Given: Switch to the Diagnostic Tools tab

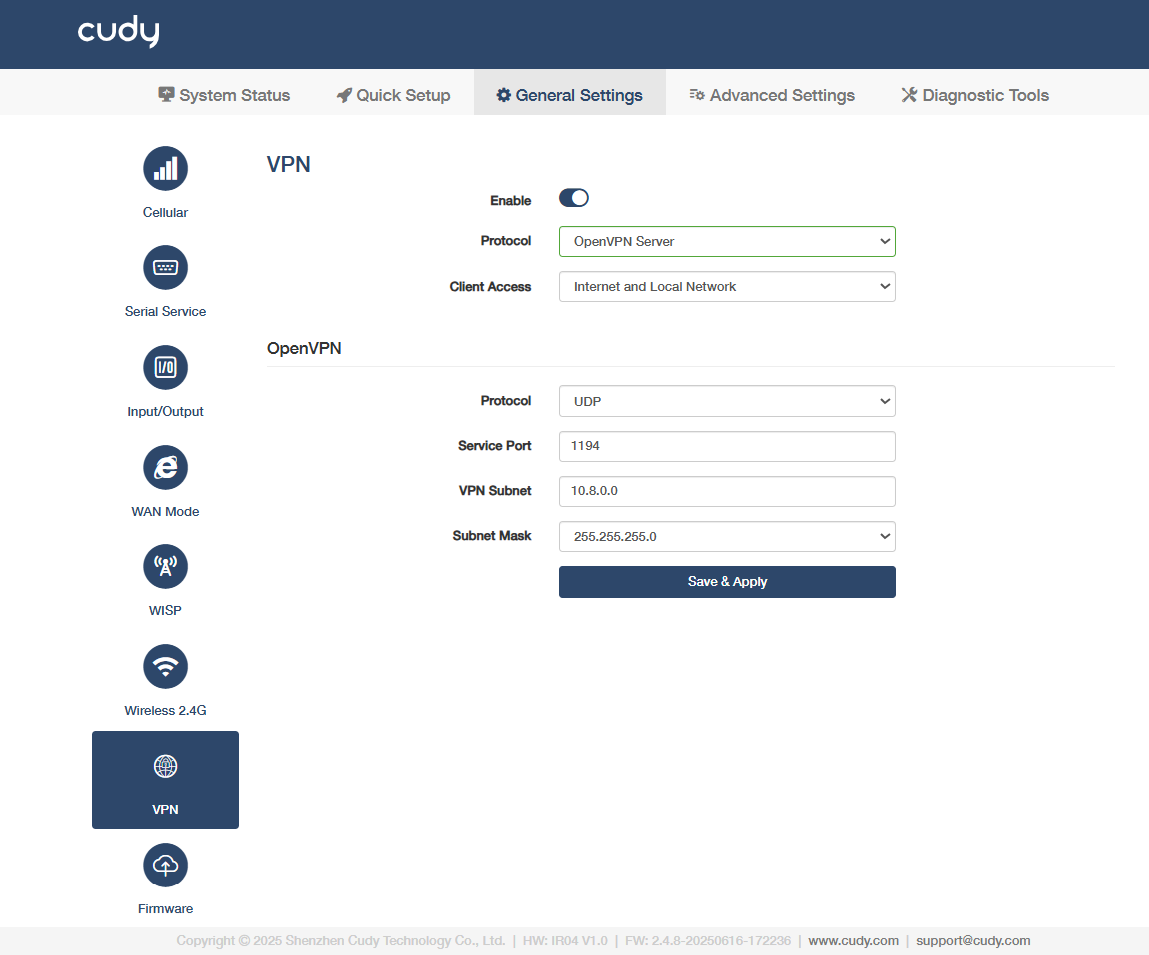Looking at the screenshot, I should (x=975, y=95).
